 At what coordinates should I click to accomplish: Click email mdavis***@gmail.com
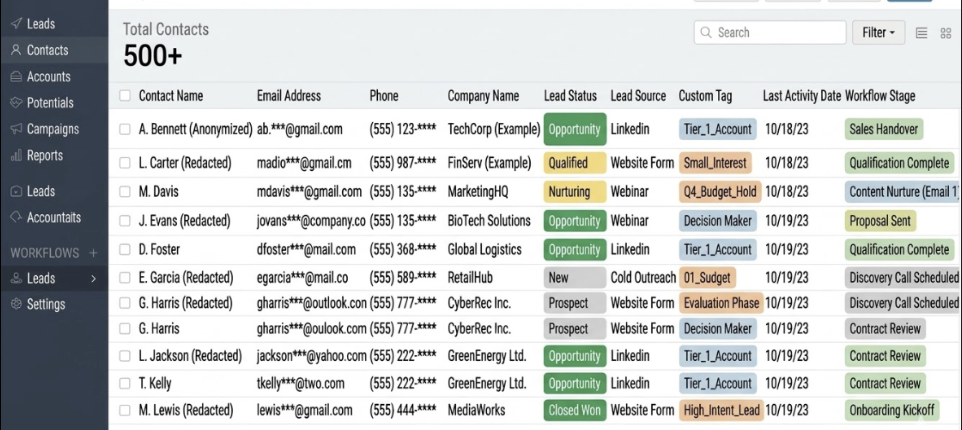click(x=309, y=192)
